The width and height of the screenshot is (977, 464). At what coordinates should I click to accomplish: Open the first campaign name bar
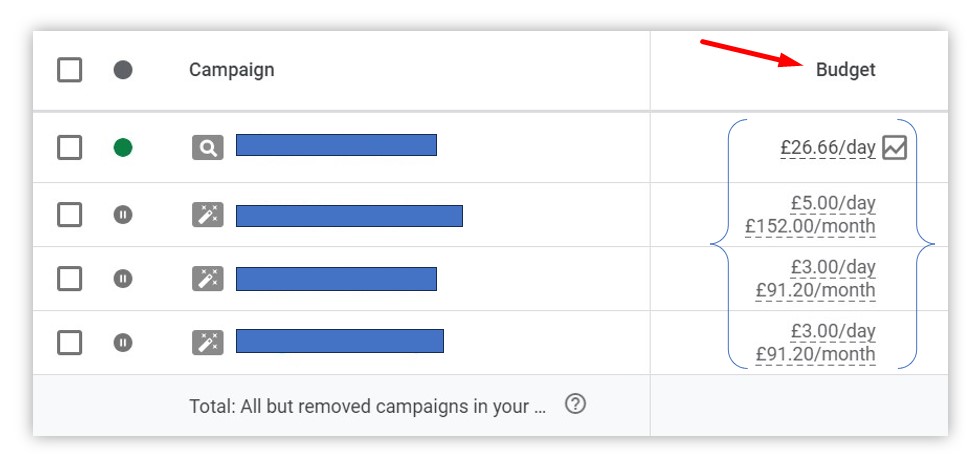336,145
